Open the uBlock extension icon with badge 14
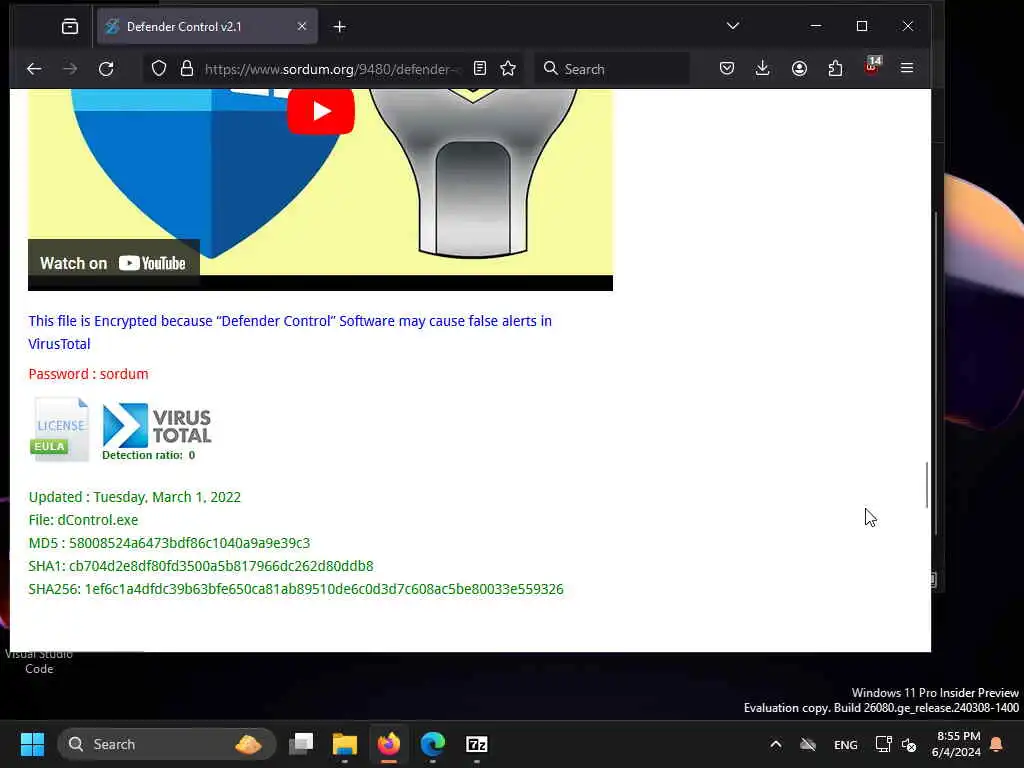The width and height of the screenshot is (1024, 768). click(872, 67)
